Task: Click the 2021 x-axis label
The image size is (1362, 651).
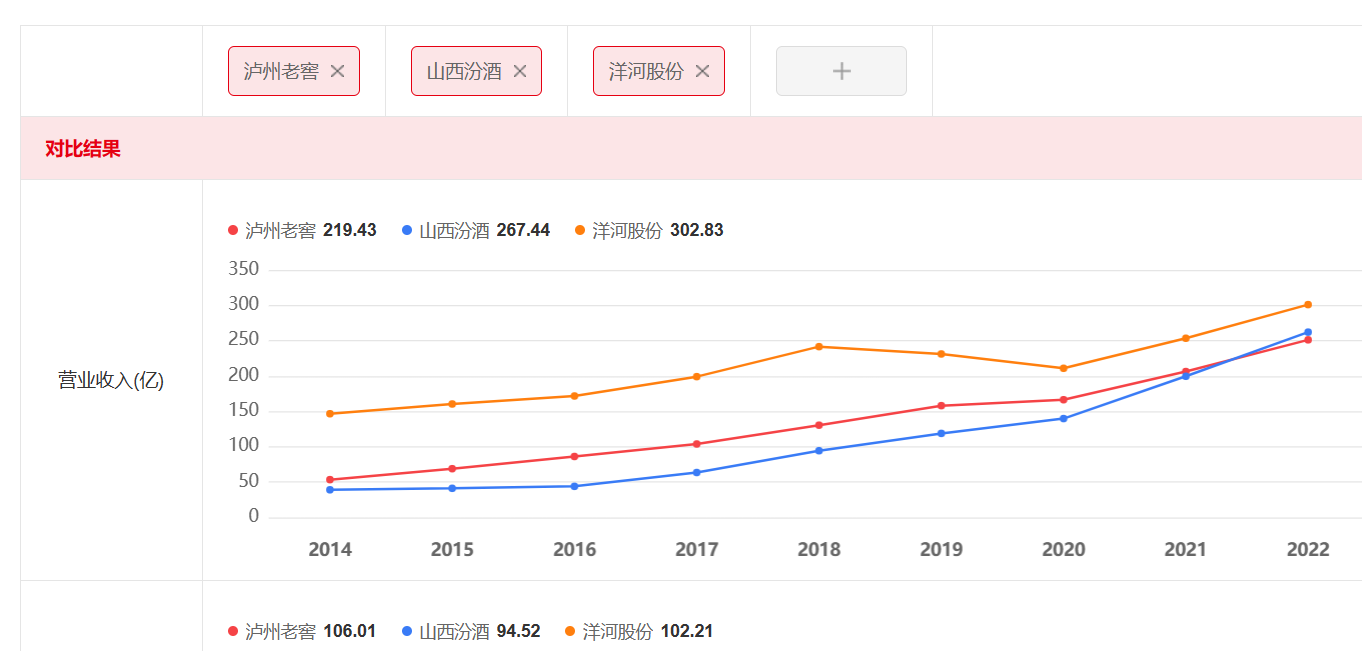Action: 1186,549
